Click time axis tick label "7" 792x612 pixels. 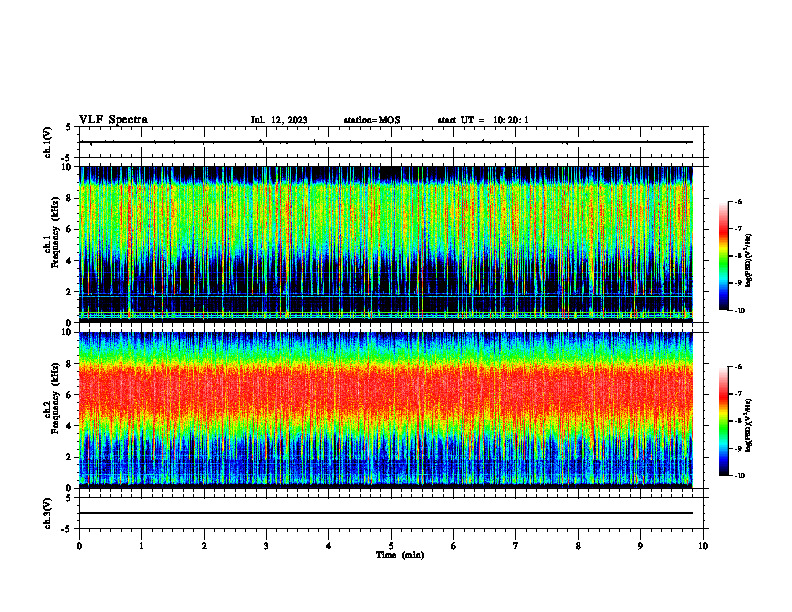click(x=516, y=546)
